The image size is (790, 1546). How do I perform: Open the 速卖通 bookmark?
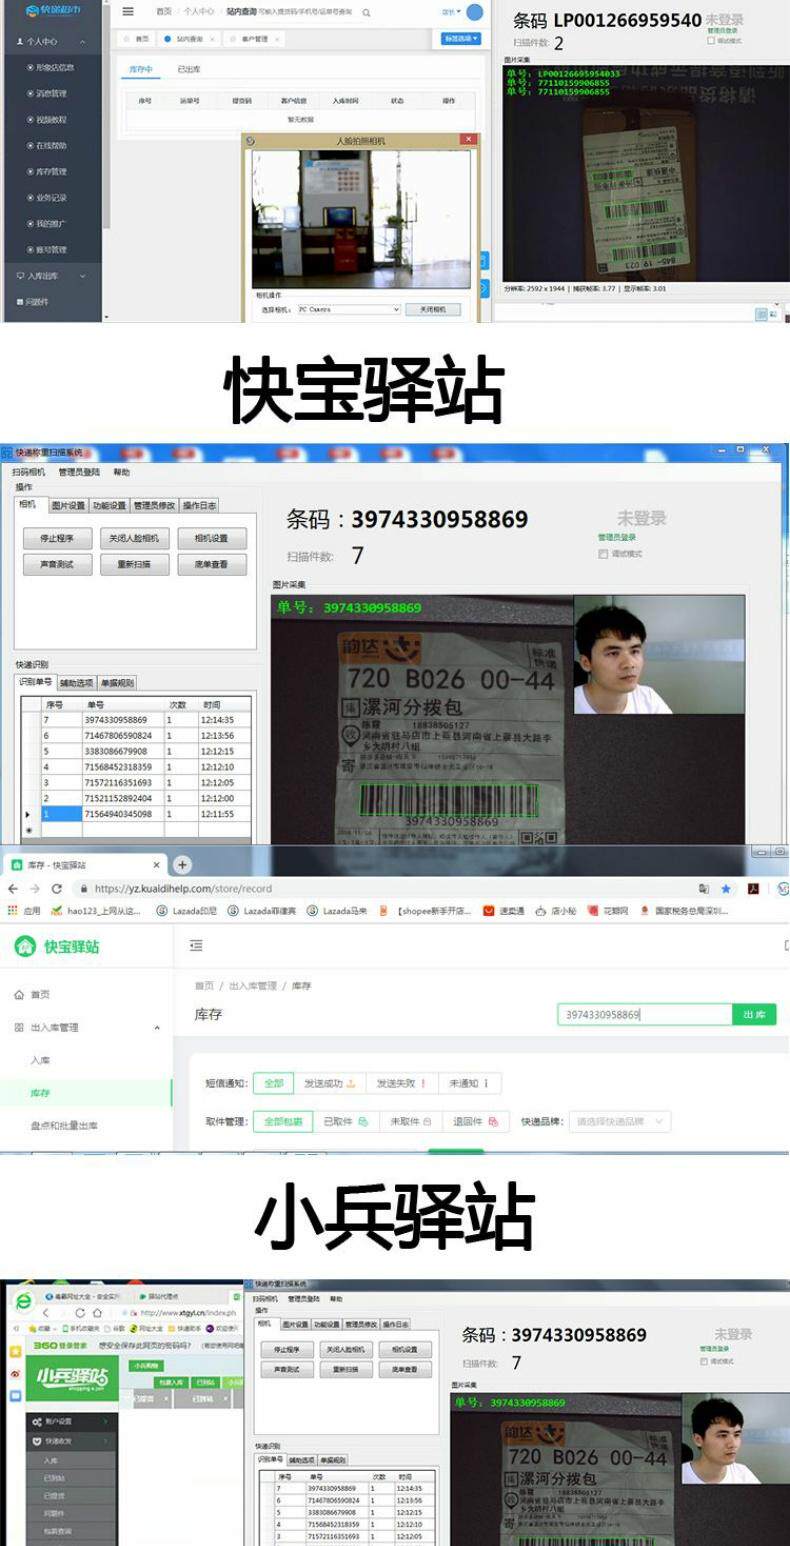tap(503, 911)
